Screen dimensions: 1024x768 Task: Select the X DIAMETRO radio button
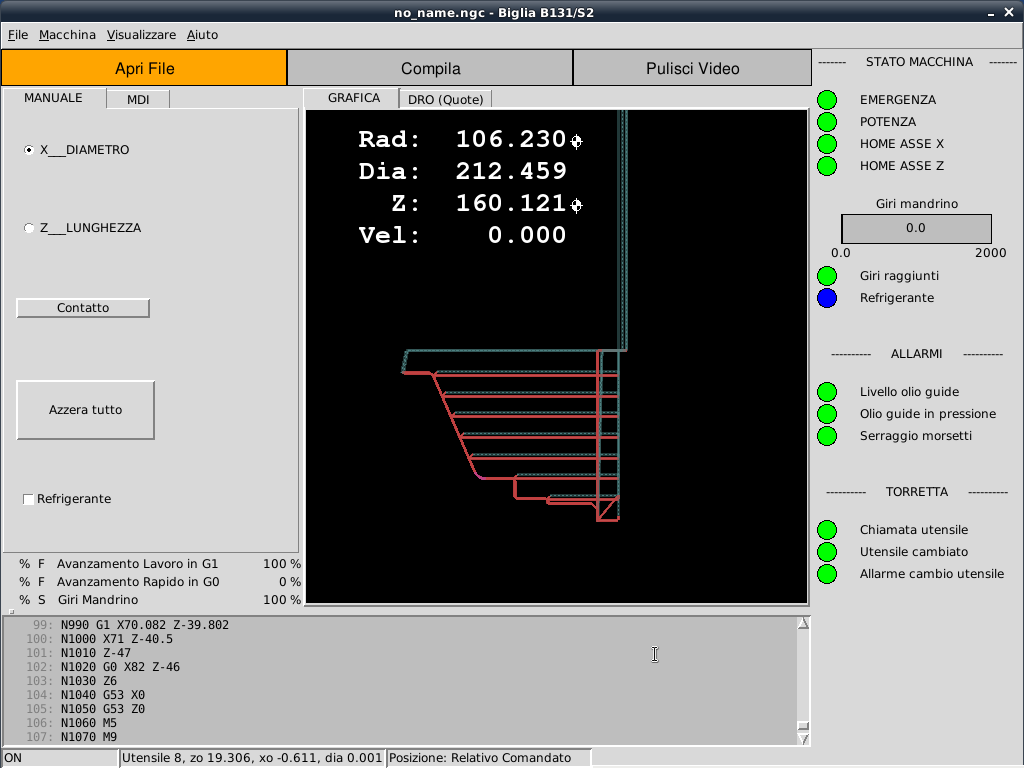coord(29,150)
